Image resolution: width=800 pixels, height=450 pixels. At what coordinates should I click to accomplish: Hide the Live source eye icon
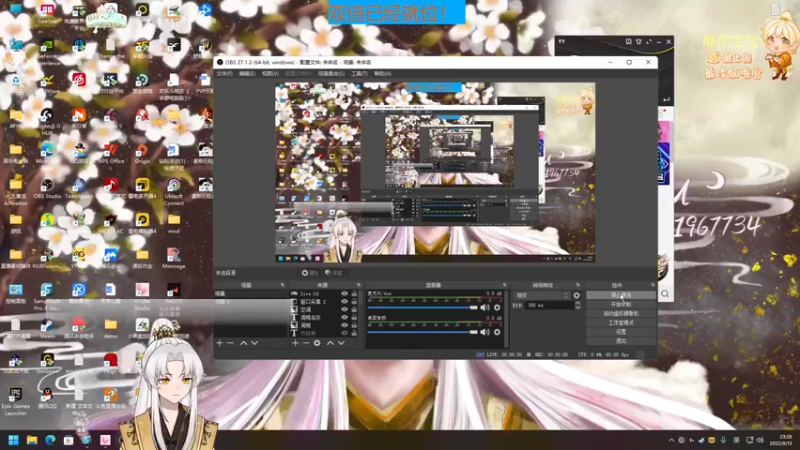[x=344, y=294]
